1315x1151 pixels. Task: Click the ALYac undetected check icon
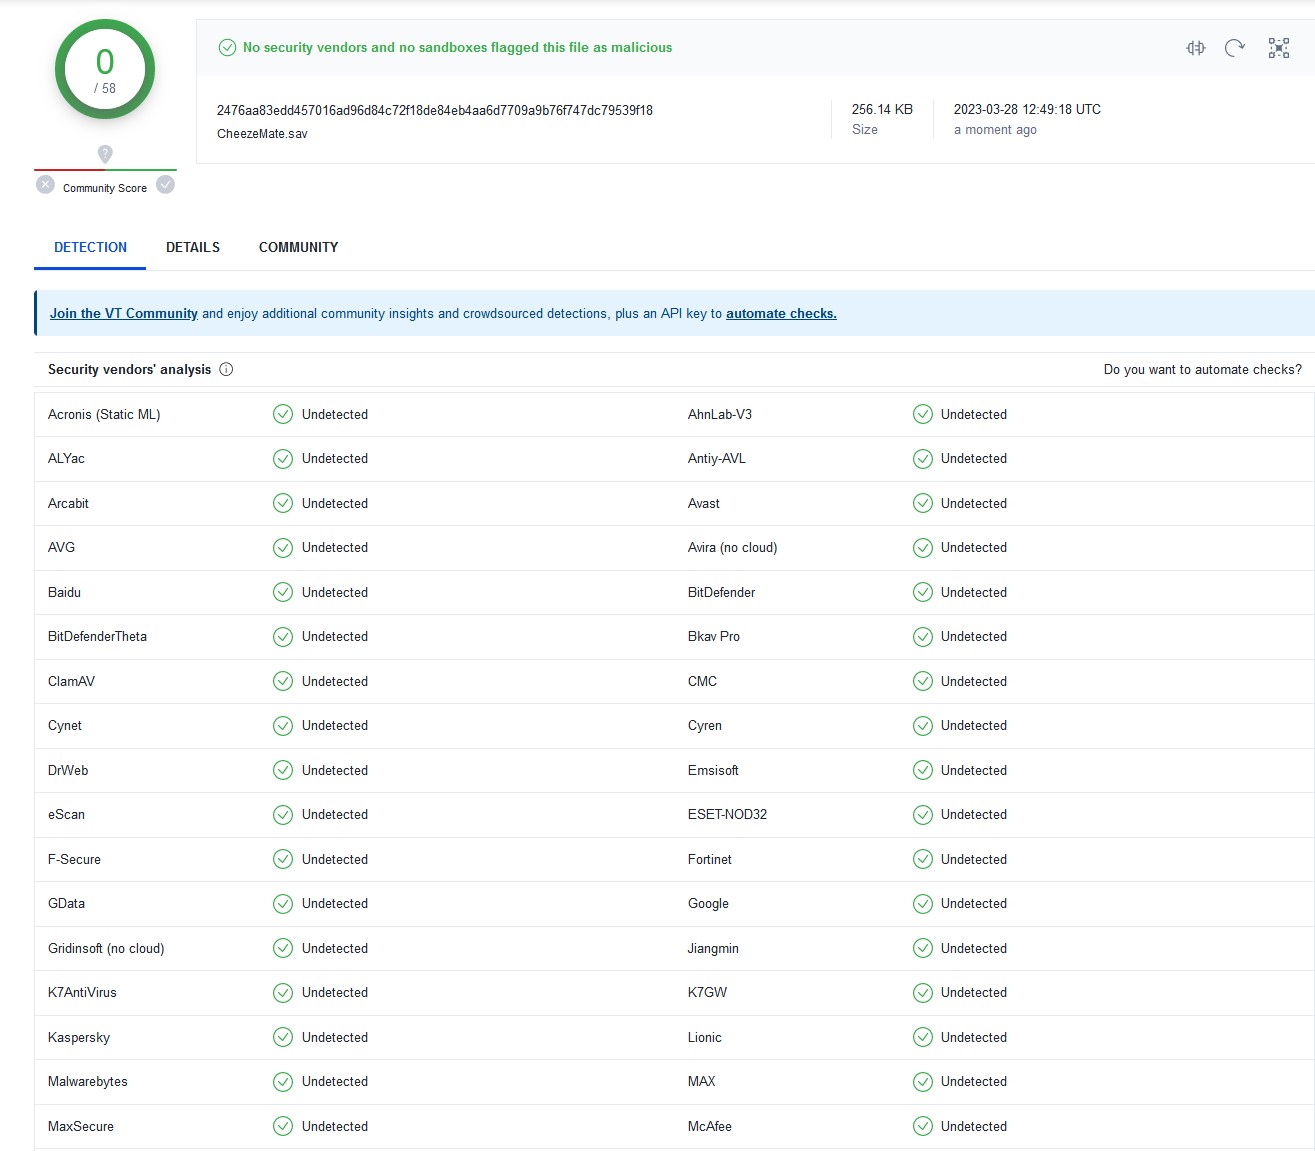click(283, 459)
